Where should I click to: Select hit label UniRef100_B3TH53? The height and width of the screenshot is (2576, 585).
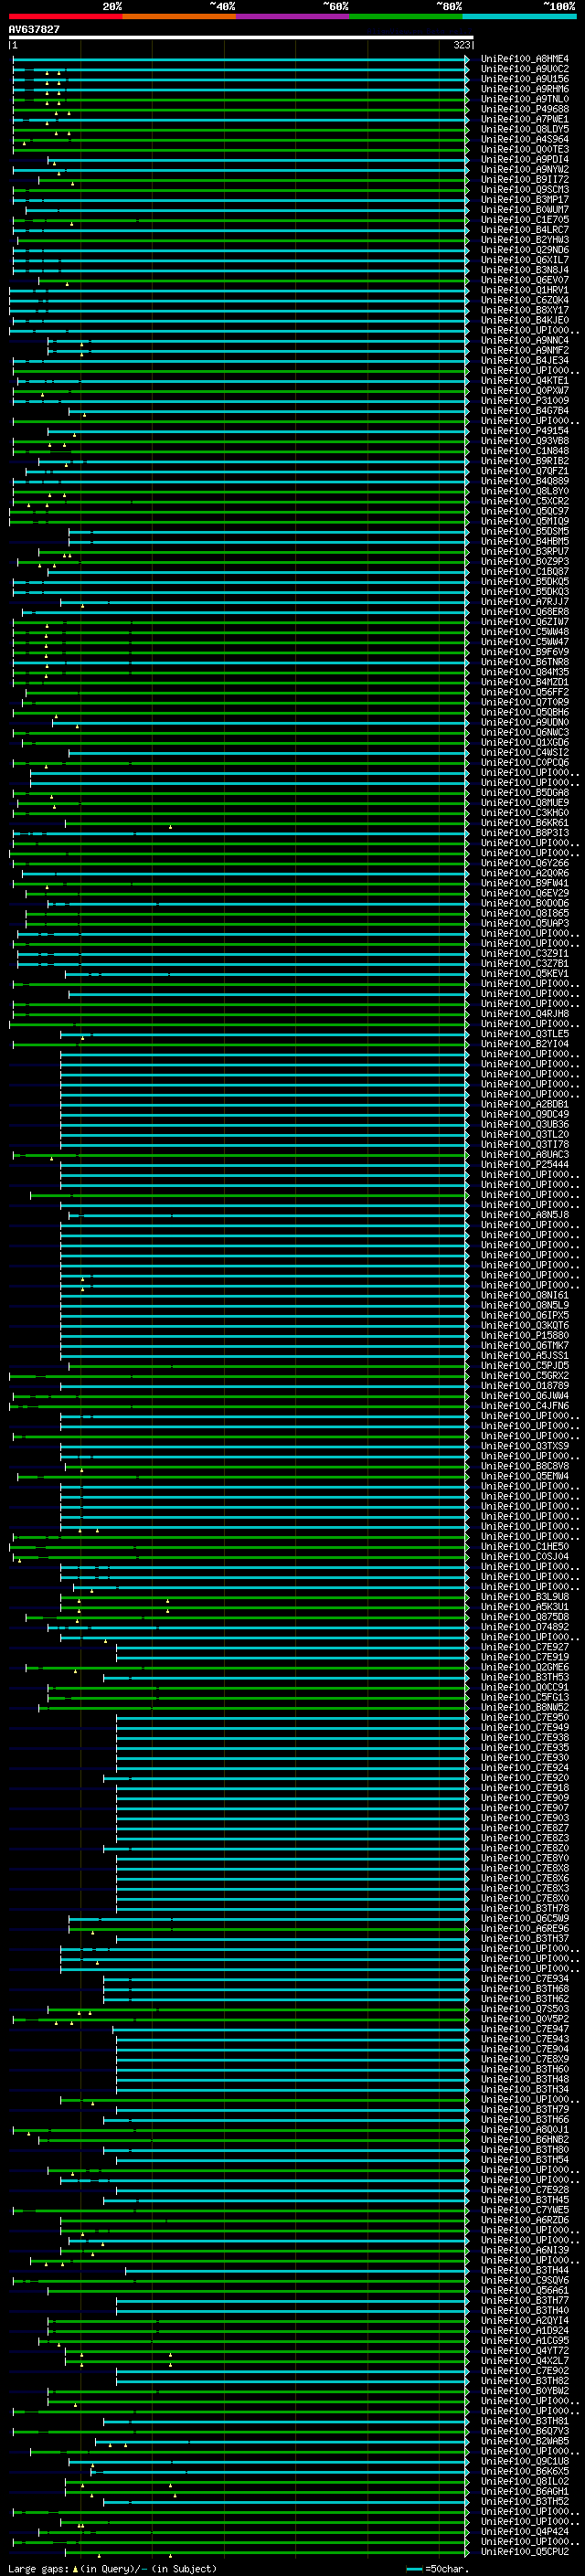(525, 1677)
